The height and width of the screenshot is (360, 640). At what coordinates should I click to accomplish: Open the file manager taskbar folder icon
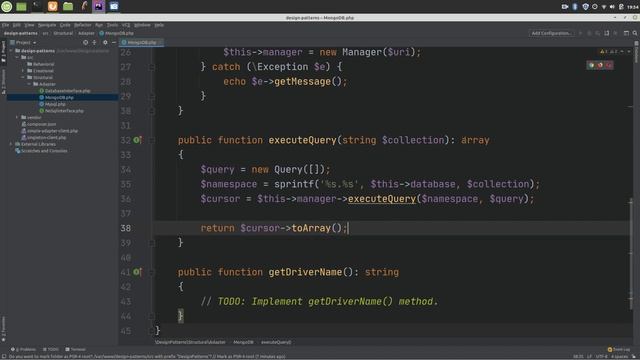pos(68,6)
